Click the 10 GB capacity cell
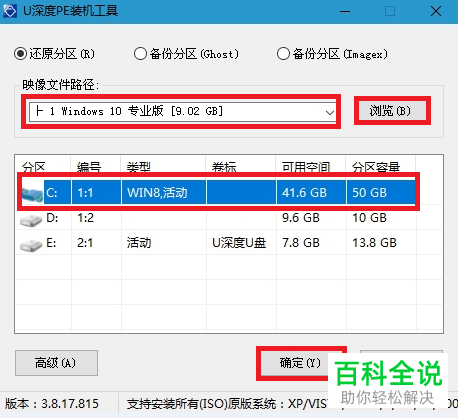 pos(369,218)
